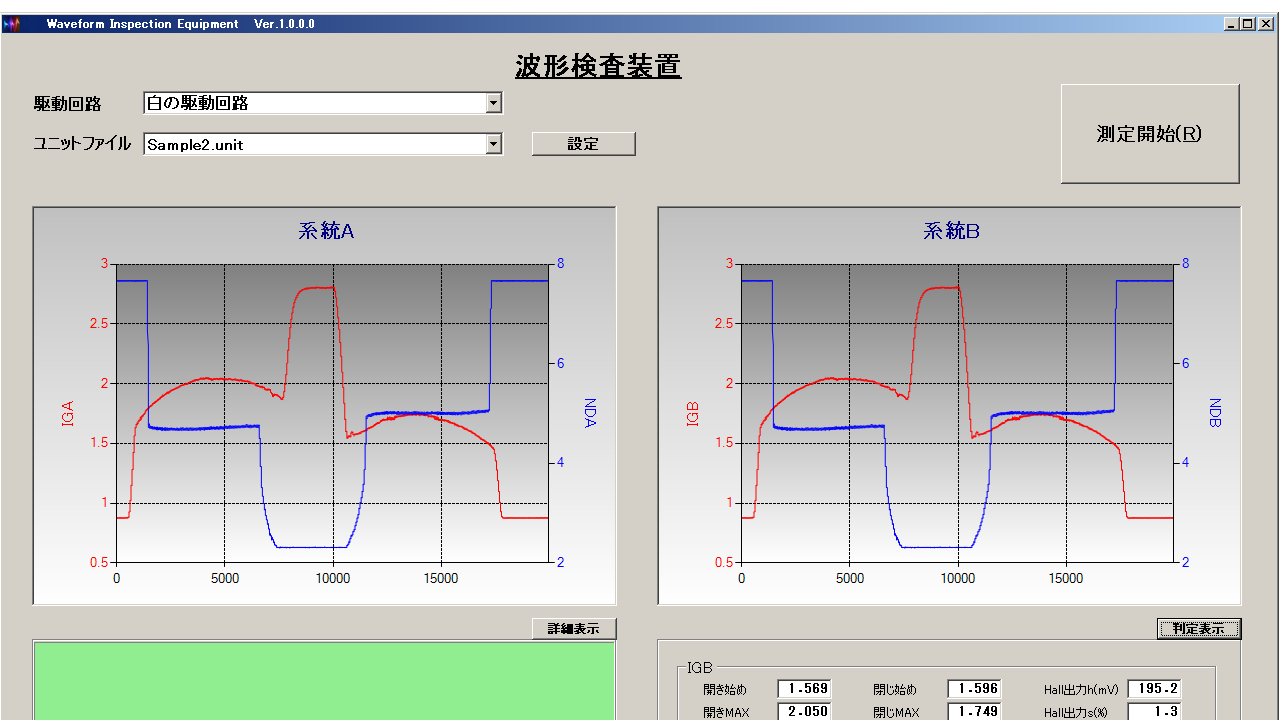Viewport: 1280px width, 720px height.
Task: Open the 駆動回路 dropdown arrow
Action: pos(493,103)
